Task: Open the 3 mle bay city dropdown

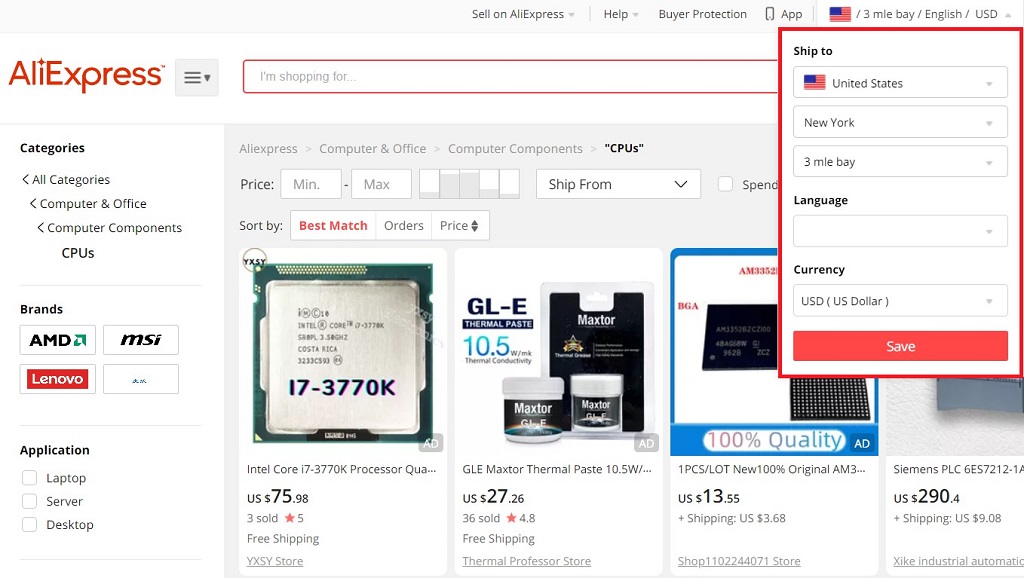Action: [x=900, y=161]
